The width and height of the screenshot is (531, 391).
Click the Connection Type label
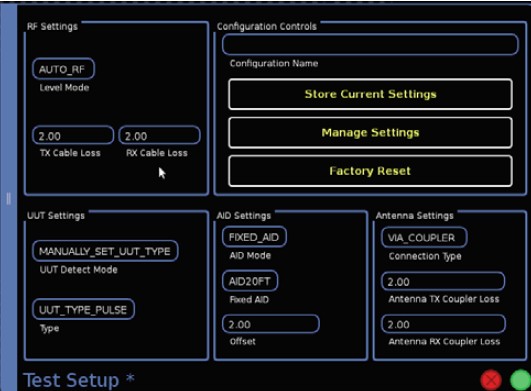(x=425, y=256)
